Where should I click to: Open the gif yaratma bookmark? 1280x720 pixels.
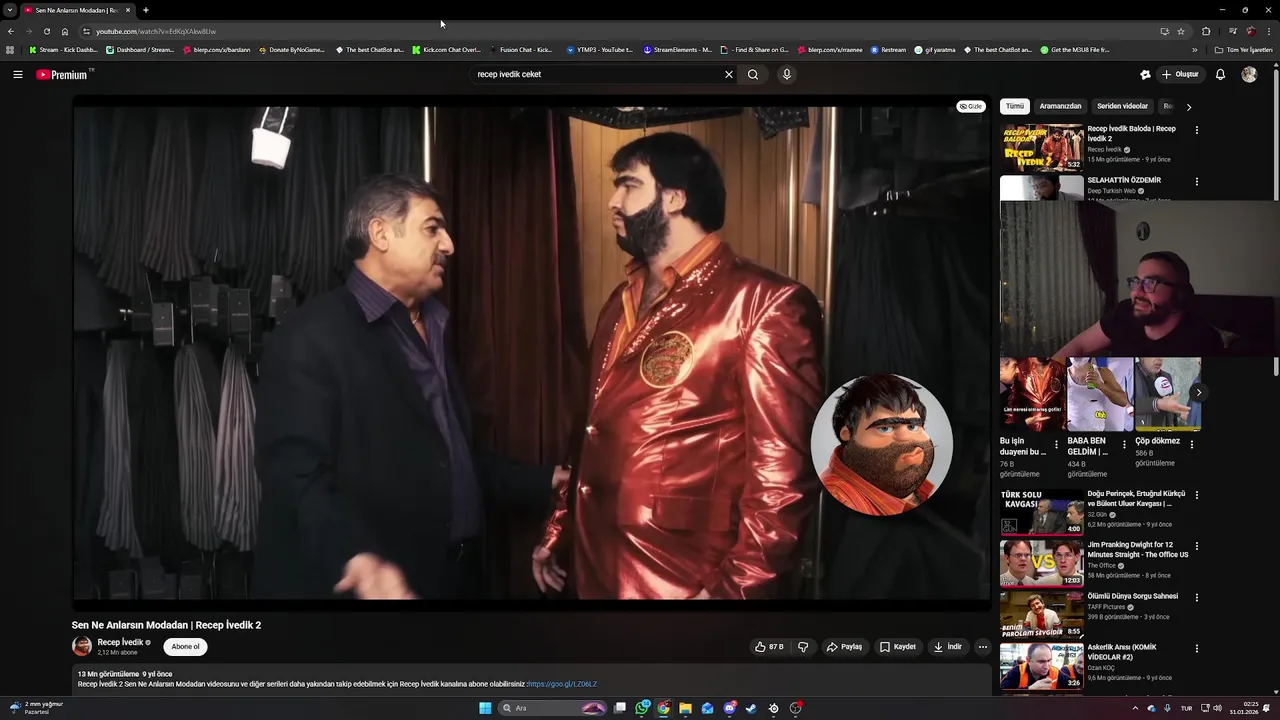pos(936,49)
